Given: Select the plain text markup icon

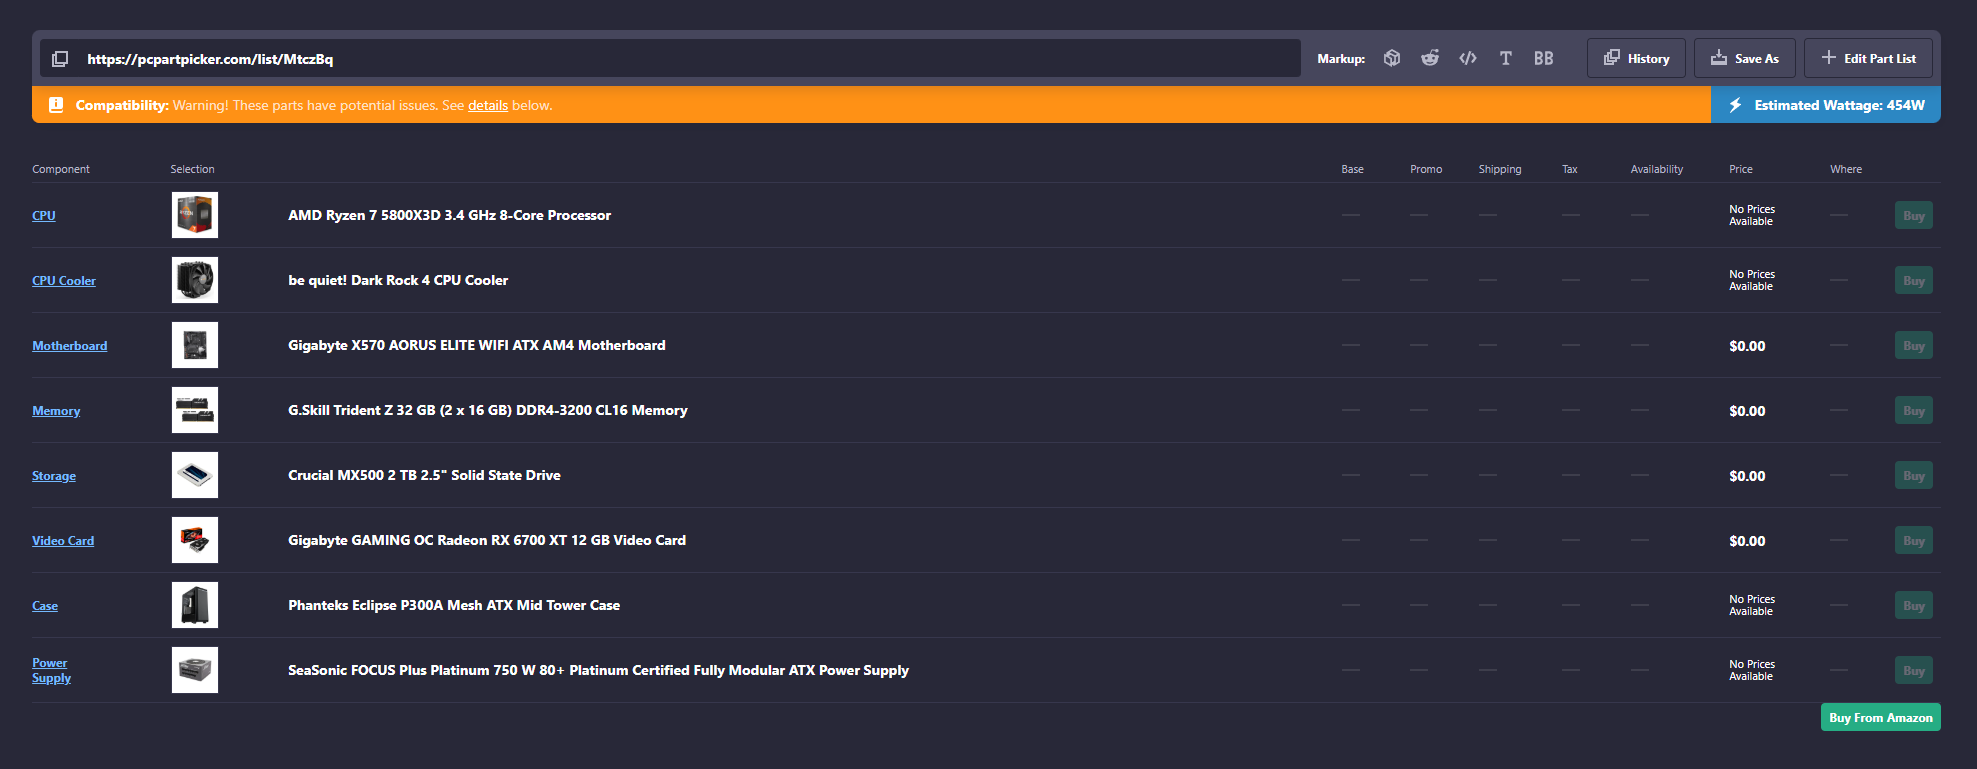Looking at the screenshot, I should click(x=1506, y=58).
